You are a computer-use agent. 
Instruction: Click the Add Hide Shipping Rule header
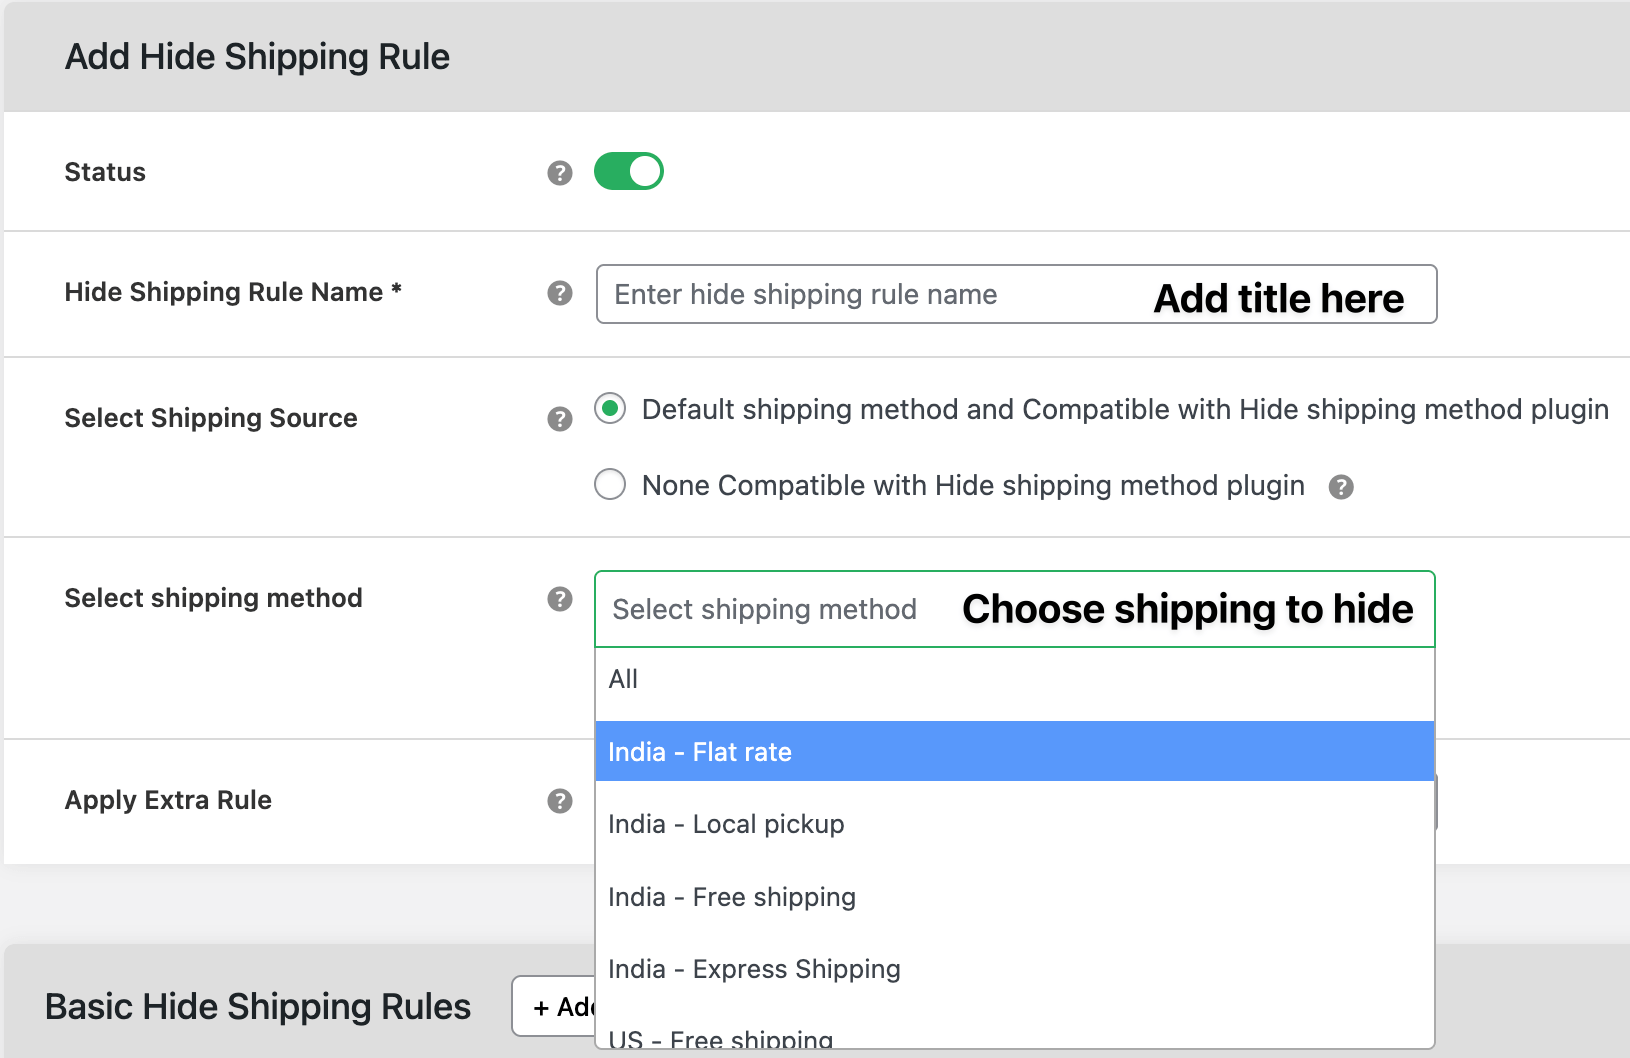[x=257, y=56]
